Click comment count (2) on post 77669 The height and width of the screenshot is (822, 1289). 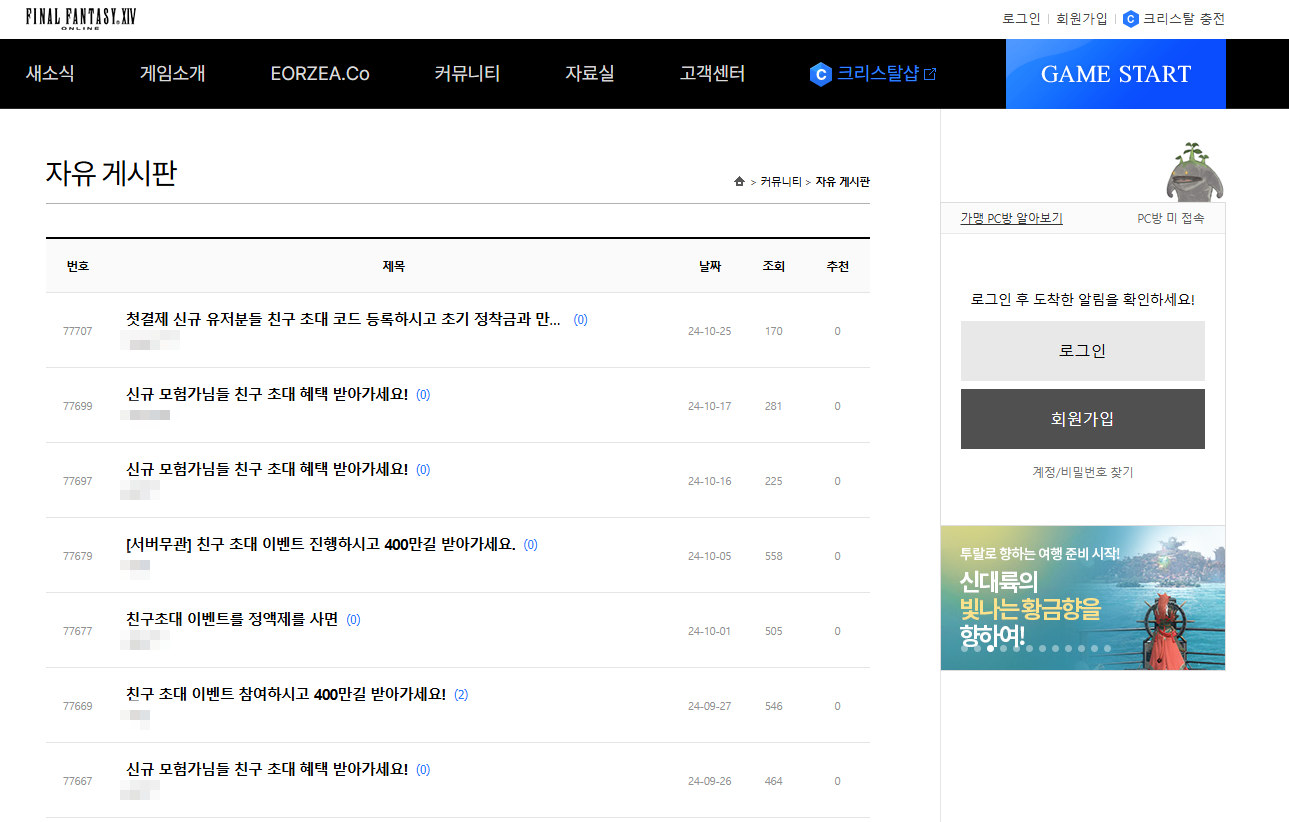pos(461,695)
